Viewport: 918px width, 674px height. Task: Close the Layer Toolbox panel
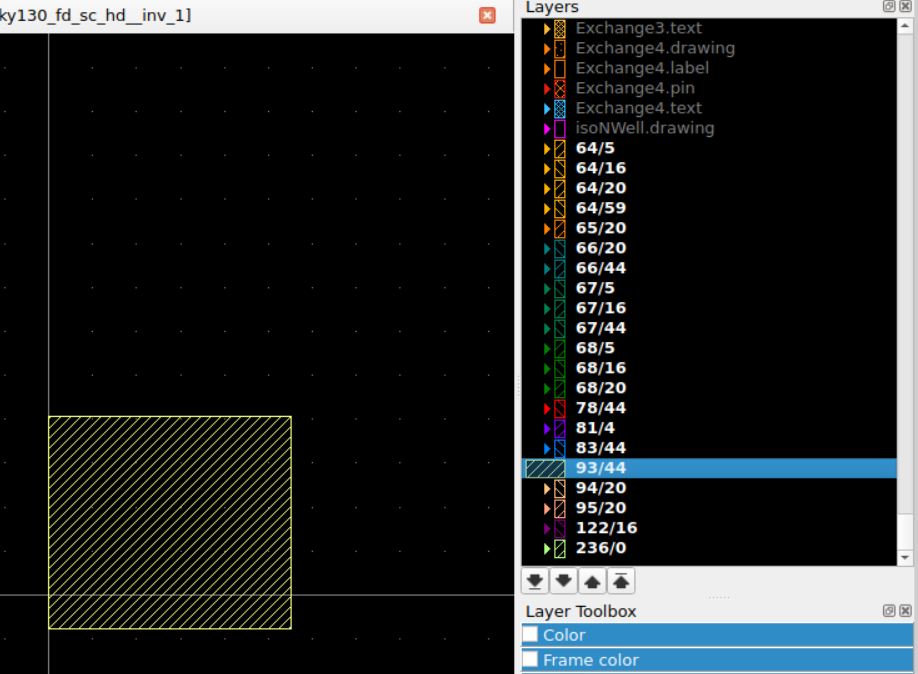904,611
